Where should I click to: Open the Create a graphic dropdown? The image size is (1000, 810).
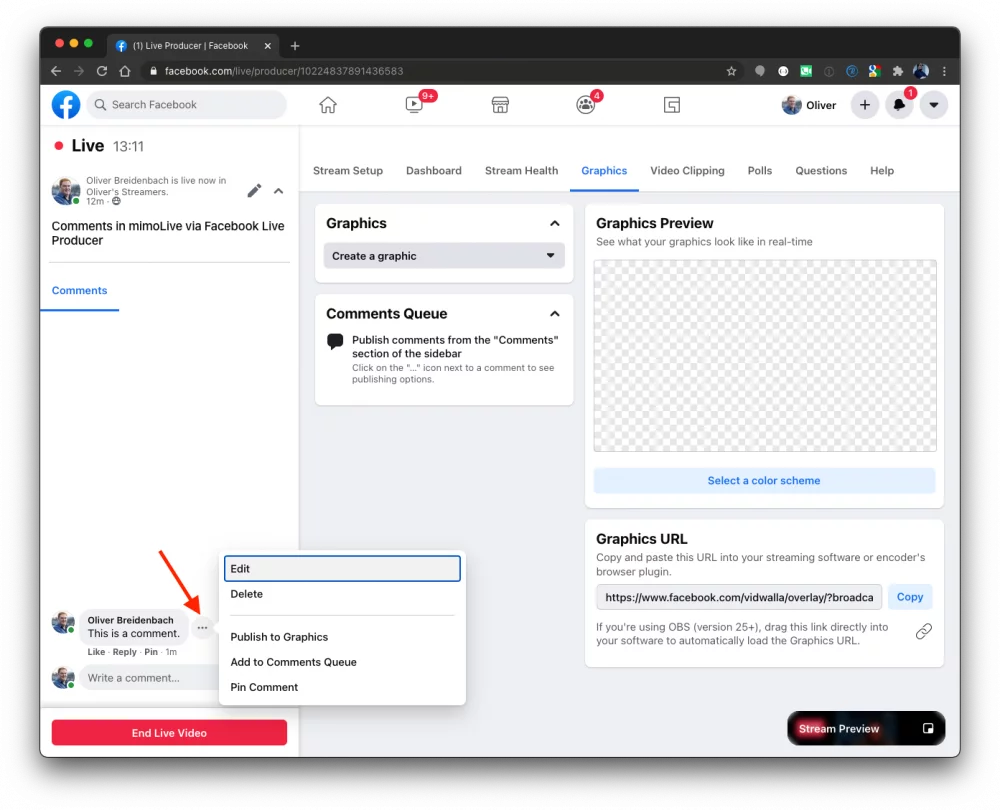pos(444,256)
